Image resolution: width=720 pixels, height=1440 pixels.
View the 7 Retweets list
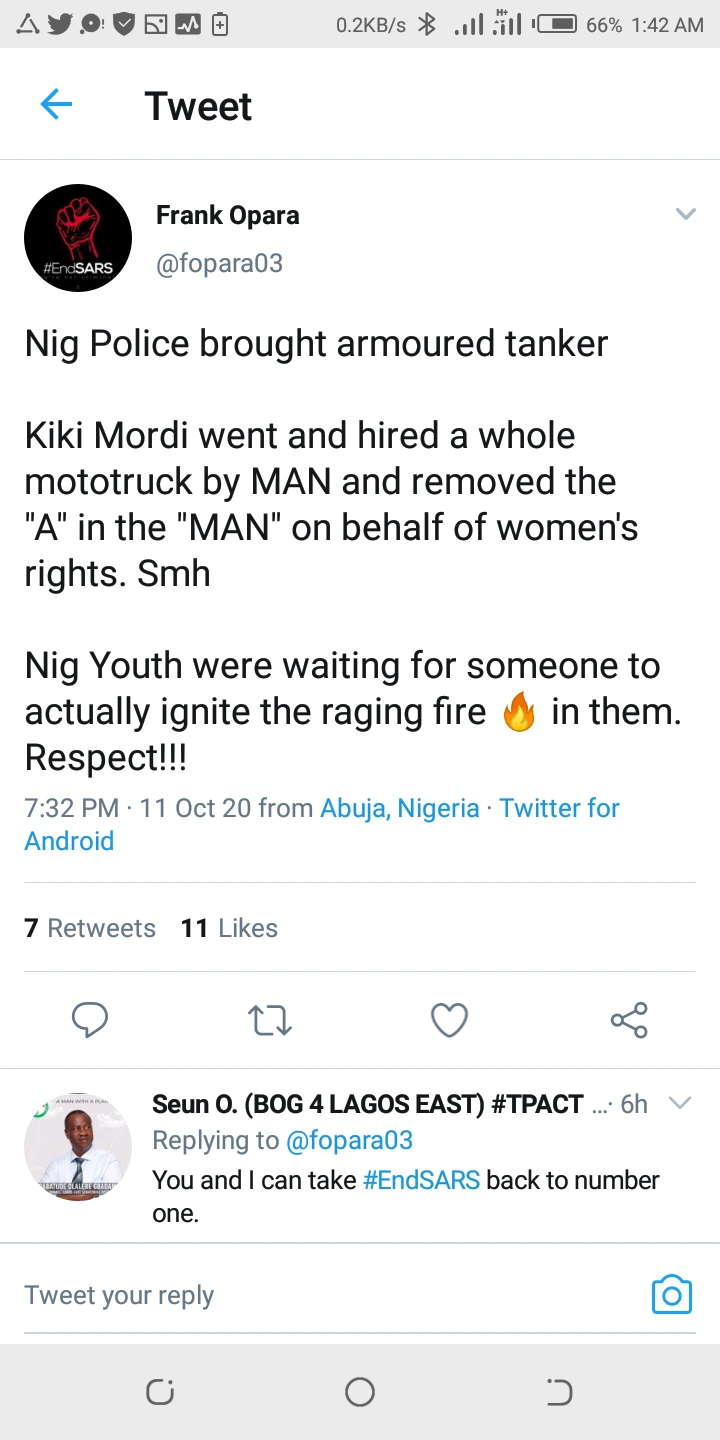click(x=90, y=928)
